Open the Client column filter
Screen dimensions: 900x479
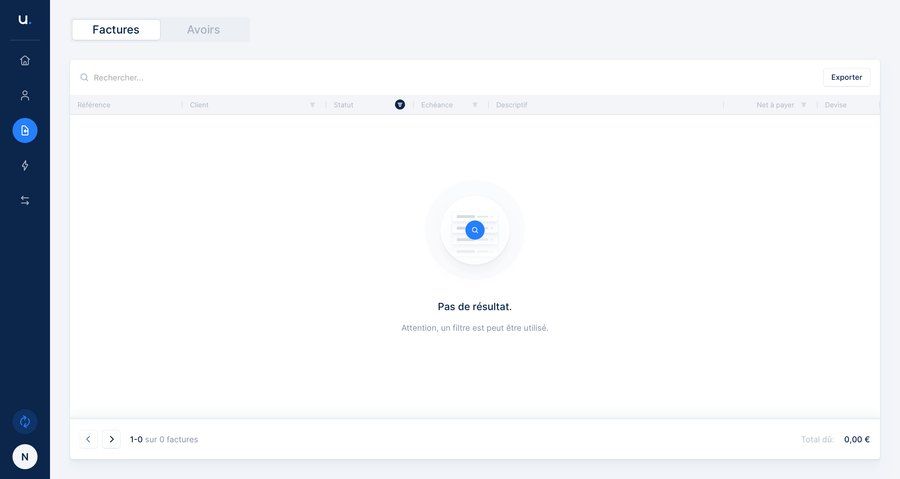(x=312, y=105)
